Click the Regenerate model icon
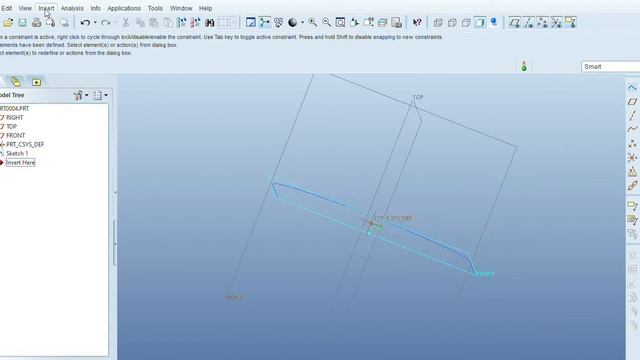Image resolution: width=640 pixels, height=360 pixels. tap(181, 23)
